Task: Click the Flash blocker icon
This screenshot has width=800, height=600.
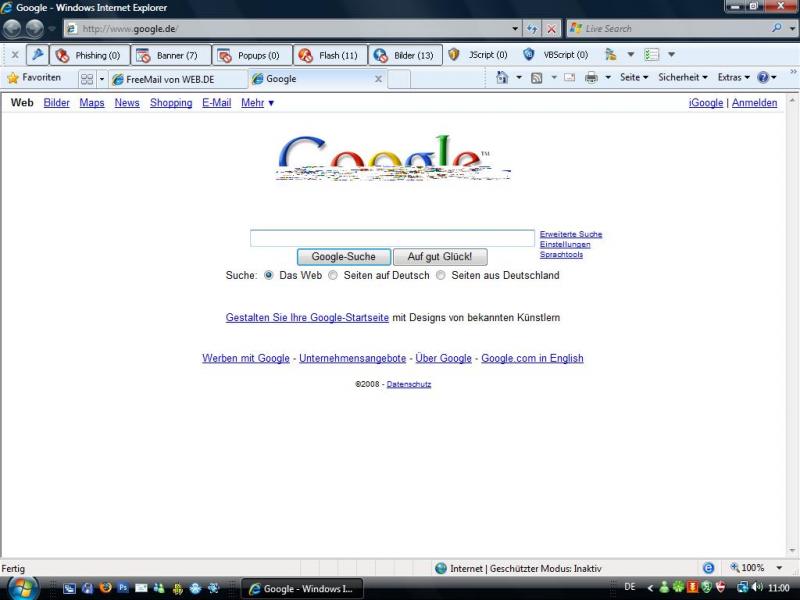Action: [304, 55]
